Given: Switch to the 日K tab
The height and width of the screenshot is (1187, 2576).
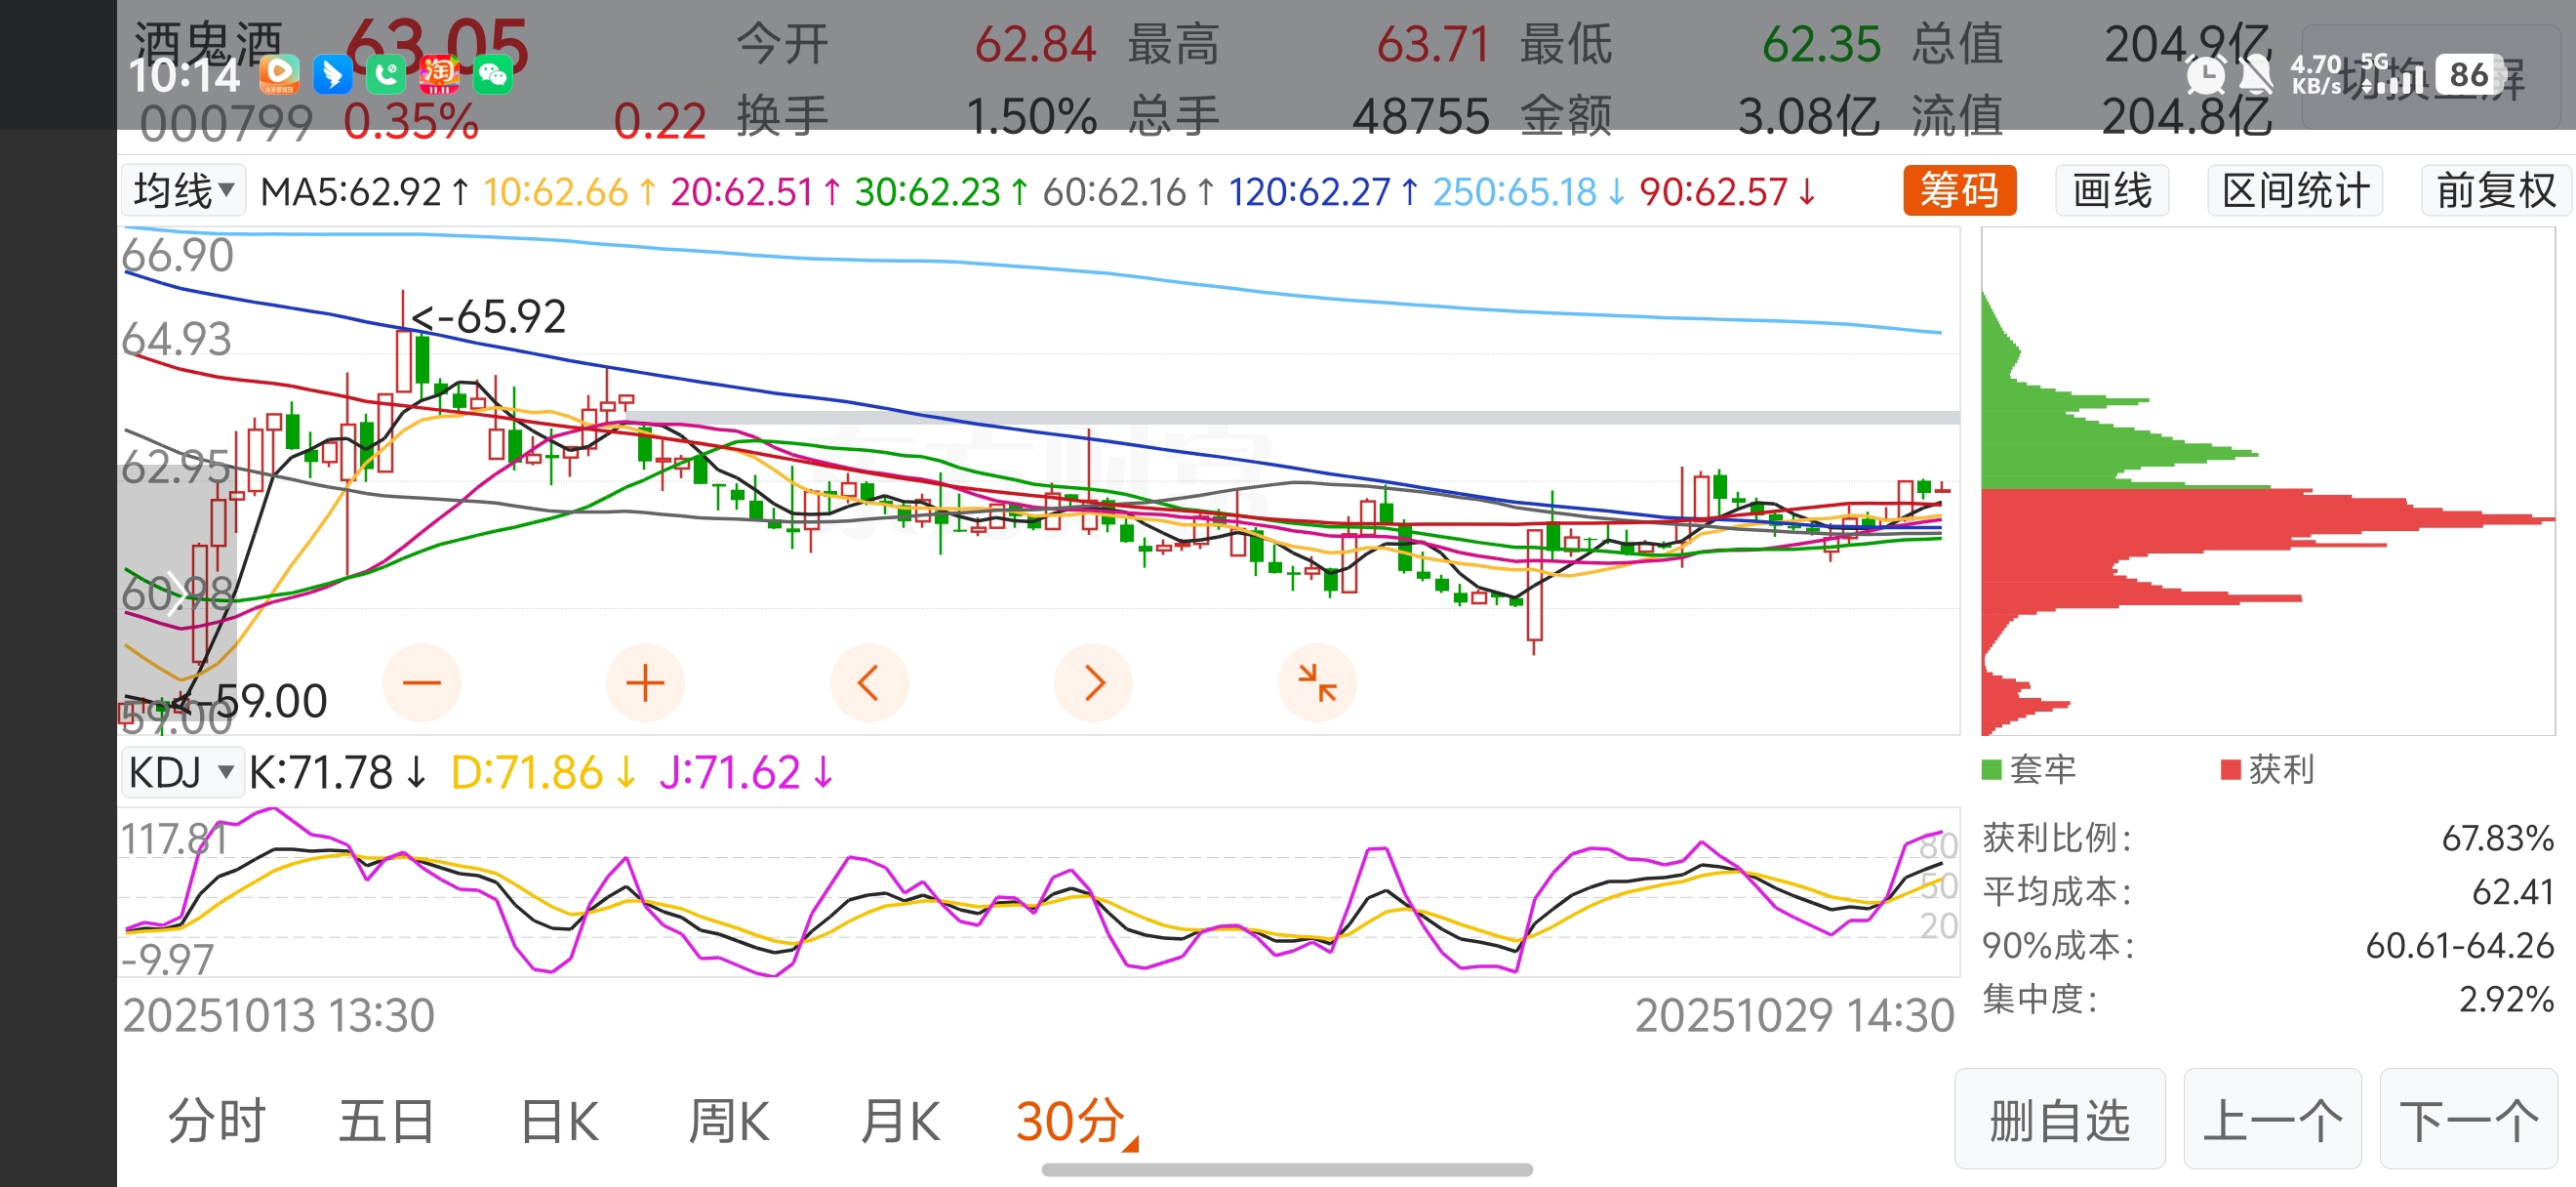Looking at the screenshot, I should (559, 1121).
